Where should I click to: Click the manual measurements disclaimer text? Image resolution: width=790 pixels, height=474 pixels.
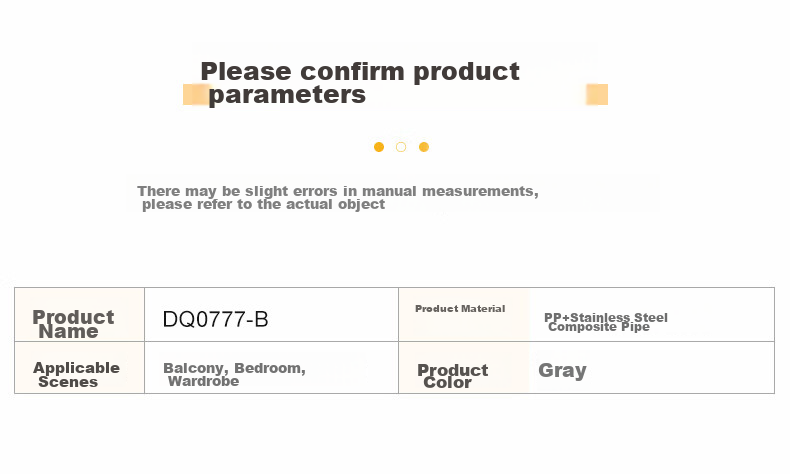tap(338, 197)
